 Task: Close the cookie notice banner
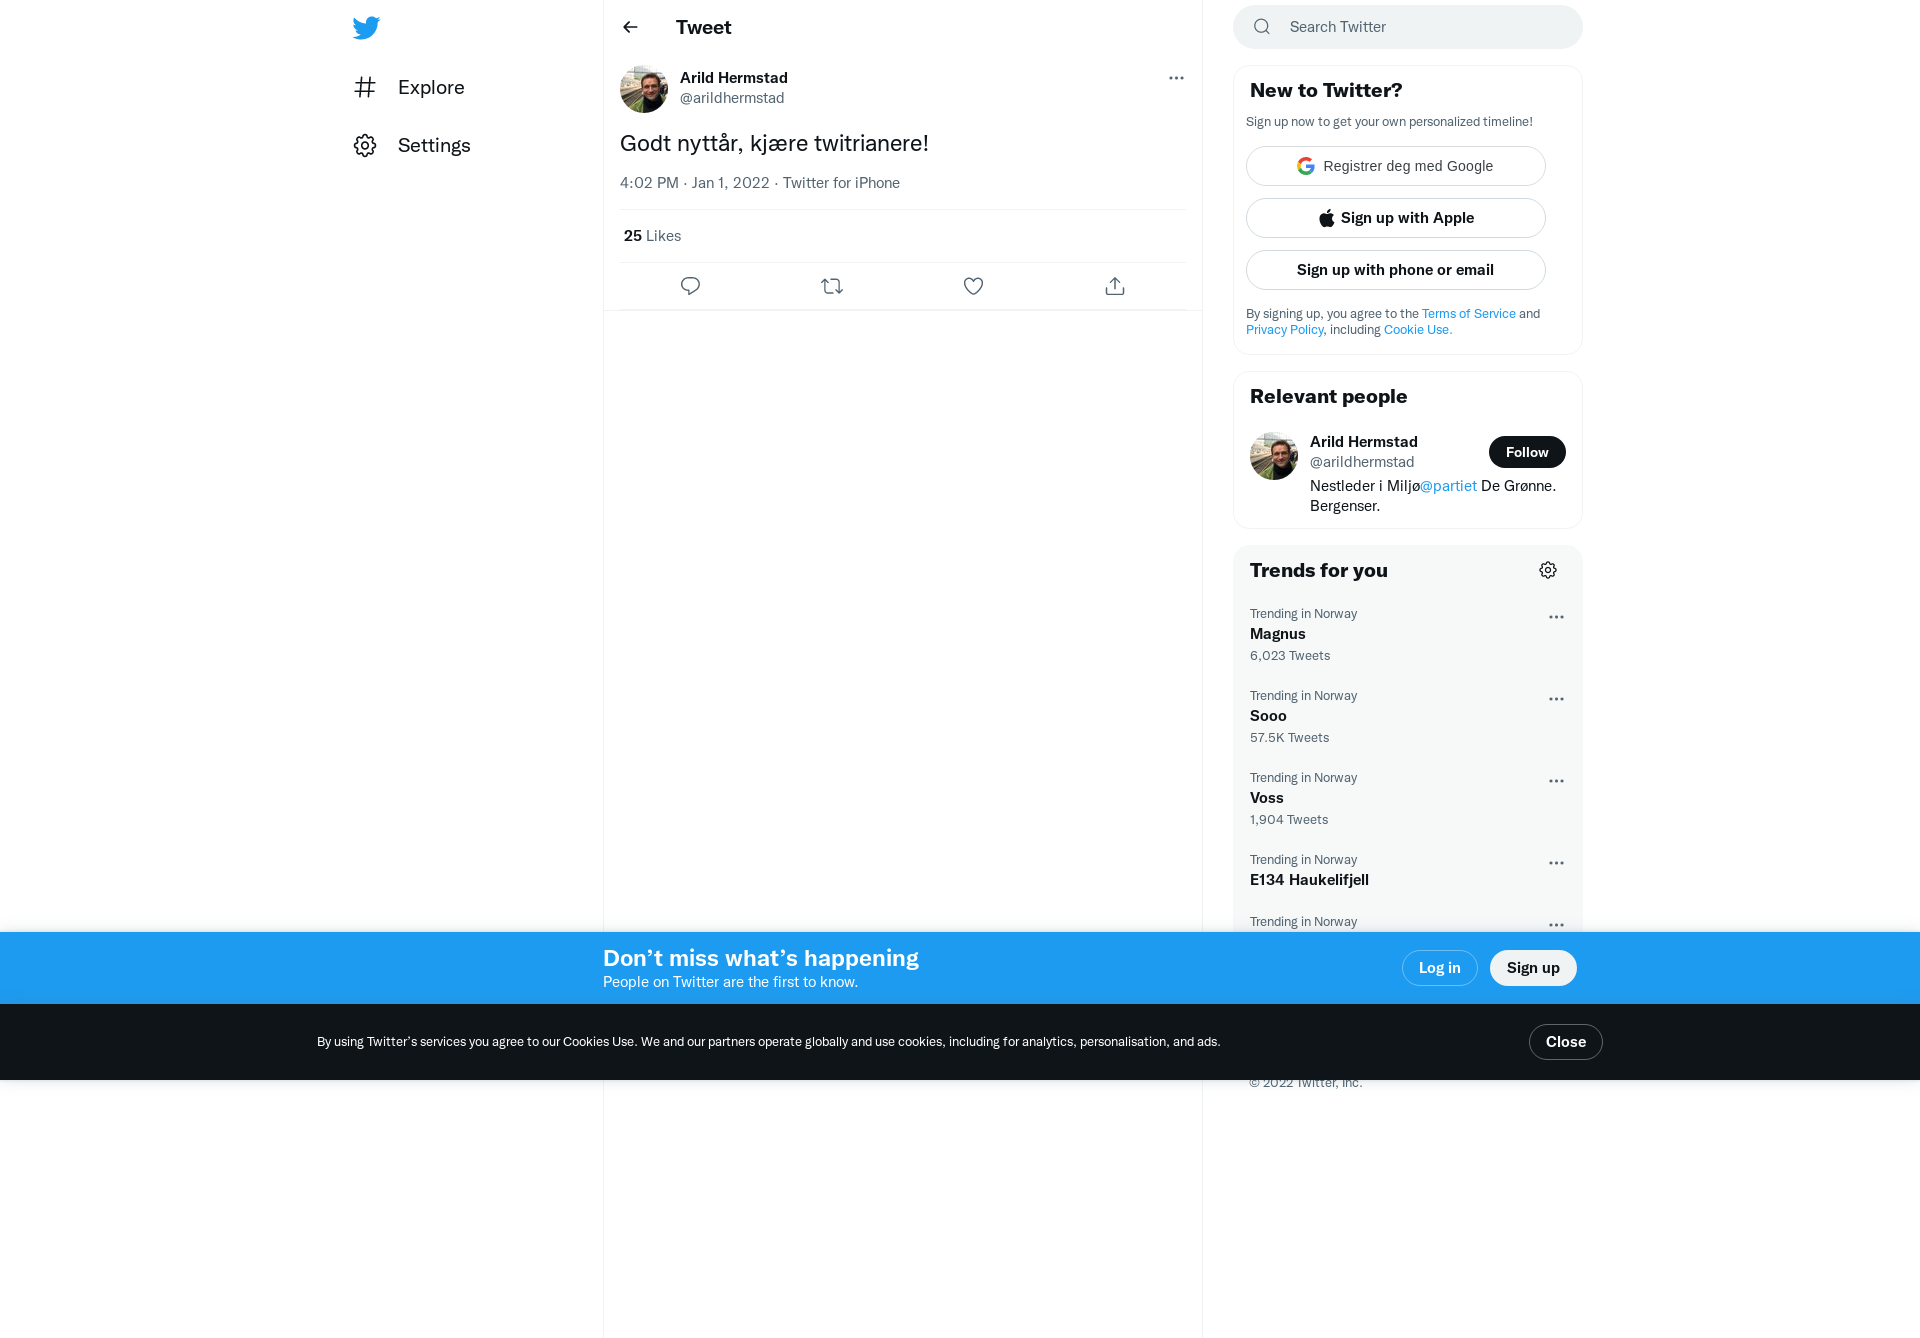tap(1565, 1042)
